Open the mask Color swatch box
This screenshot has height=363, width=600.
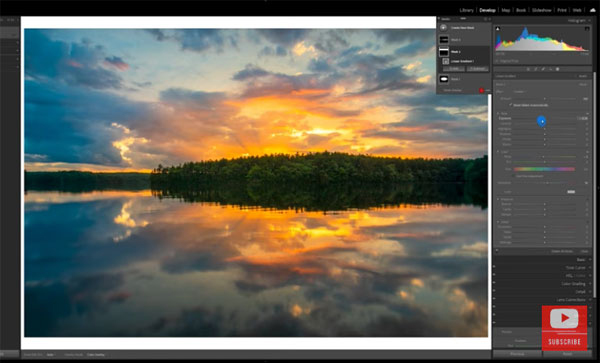(x=571, y=192)
